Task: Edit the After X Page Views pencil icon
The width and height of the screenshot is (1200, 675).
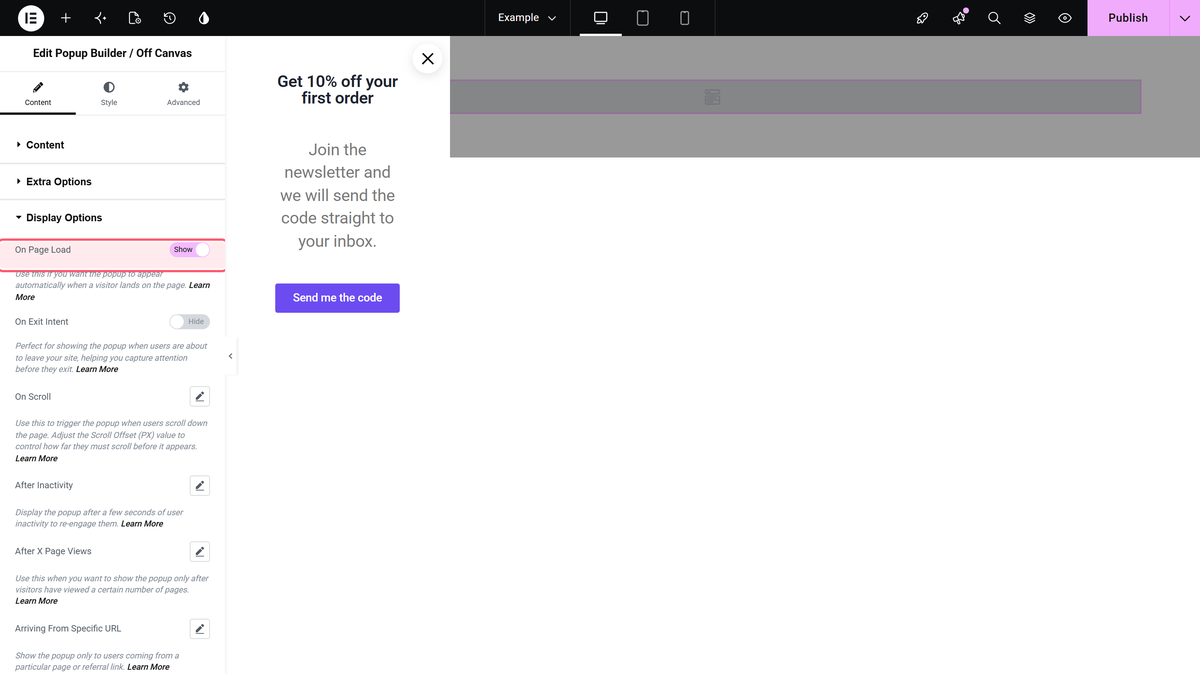Action: pyautogui.click(x=200, y=552)
